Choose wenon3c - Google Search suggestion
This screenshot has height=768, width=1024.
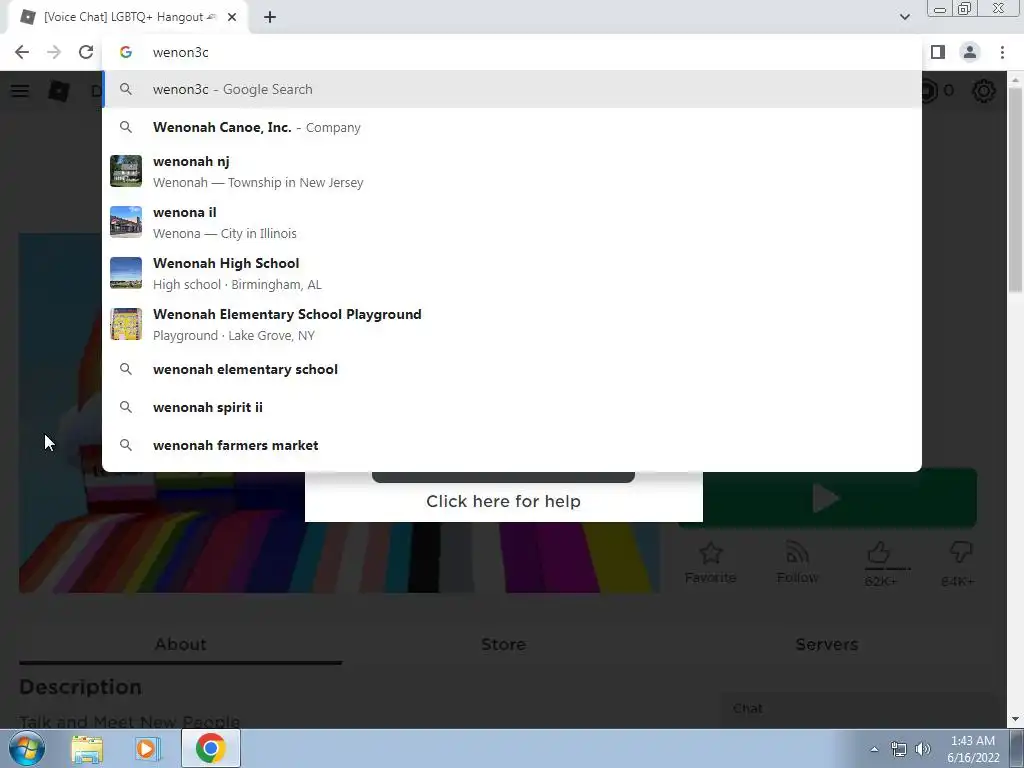(512, 89)
